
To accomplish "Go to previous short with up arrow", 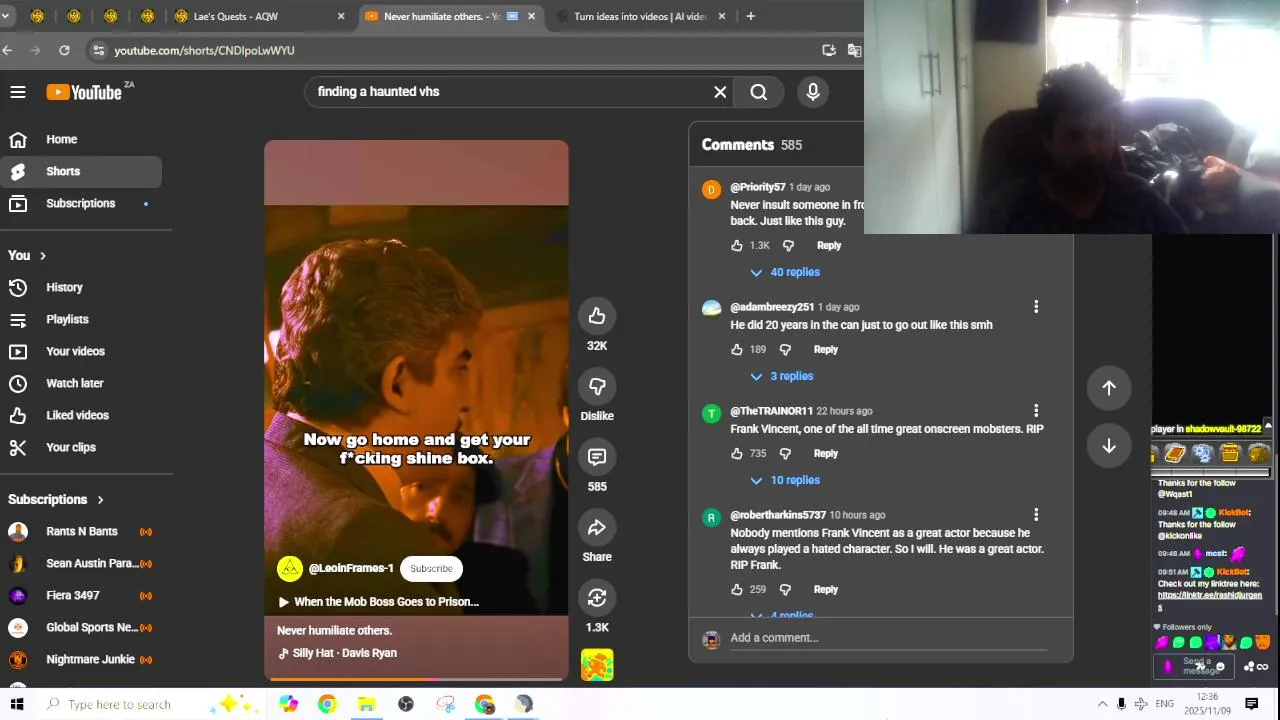I will coord(1109,388).
